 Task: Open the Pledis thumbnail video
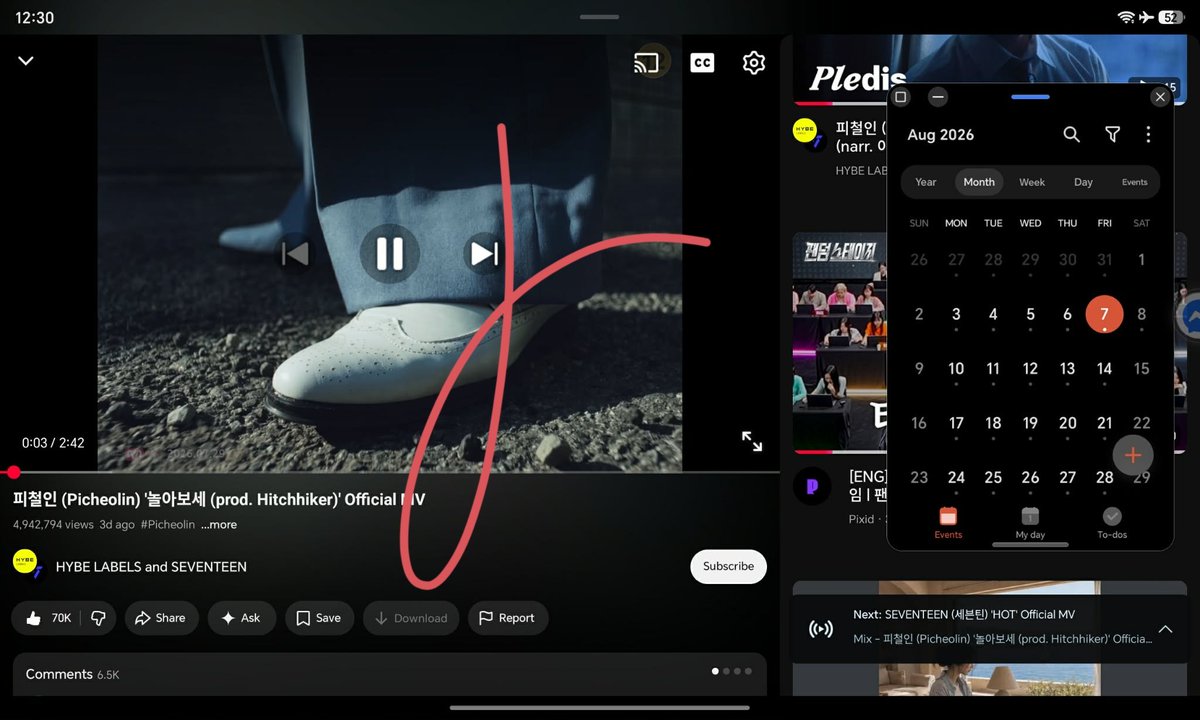click(x=841, y=68)
